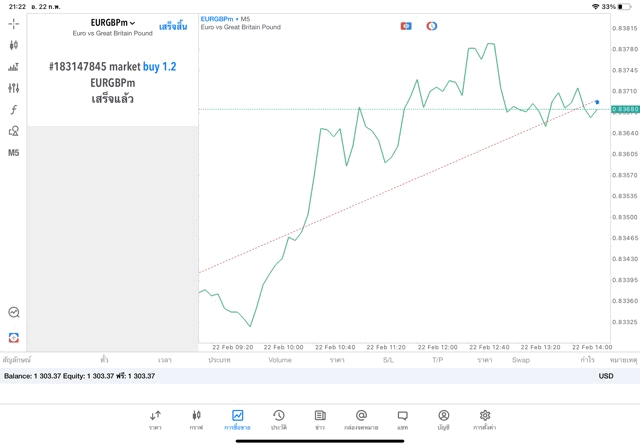Activate the crosshair cursor tool
Viewport: 640px width, 447px height.
tap(13, 24)
